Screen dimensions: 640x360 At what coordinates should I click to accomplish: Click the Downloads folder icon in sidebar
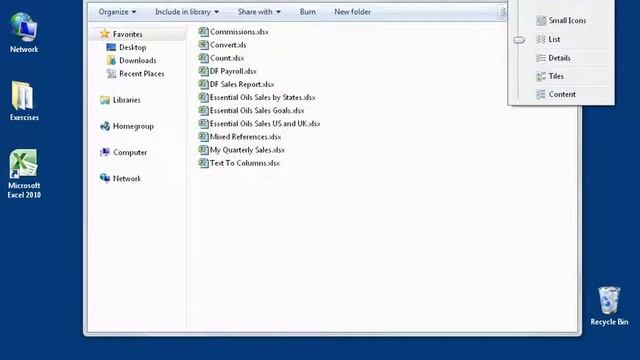(x=111, y=60)
